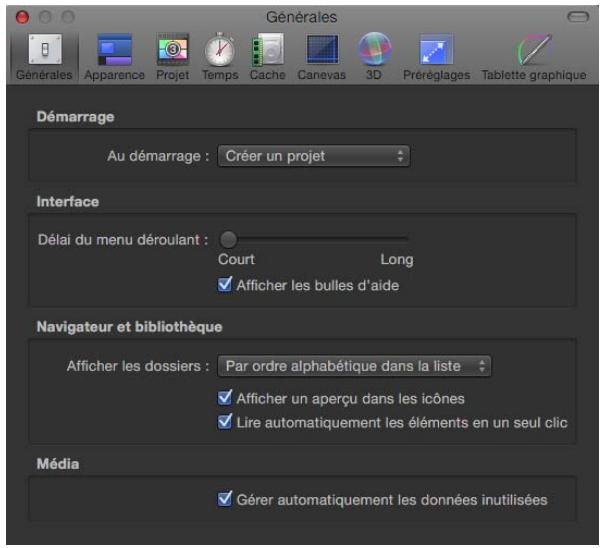Viewport: 601px width, 548px height.
Task: Close the Générales preferences window
Action: tap(22, 17)
